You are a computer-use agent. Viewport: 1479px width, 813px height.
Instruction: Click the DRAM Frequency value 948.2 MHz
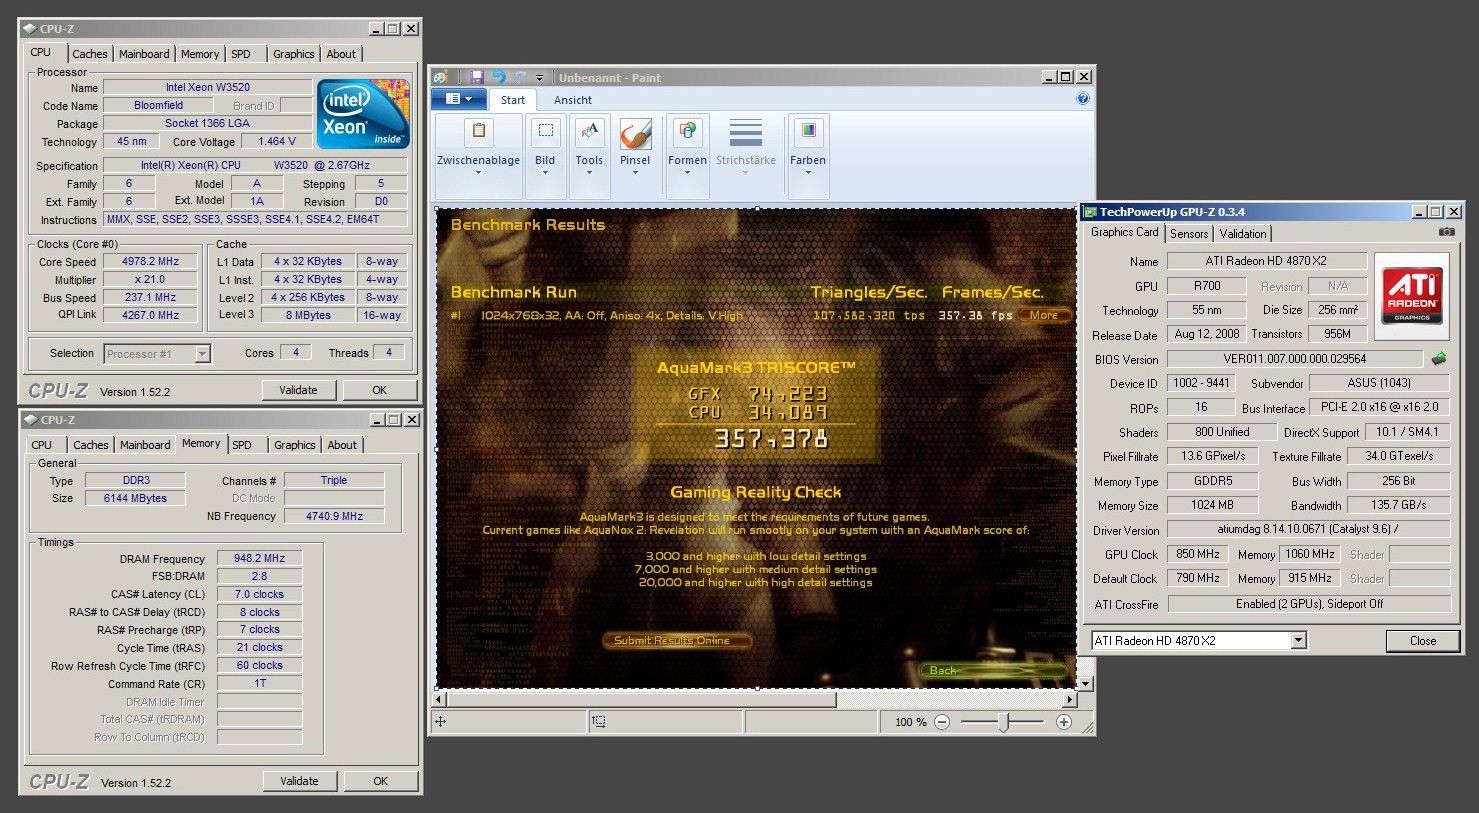click(x=259, y=559)
